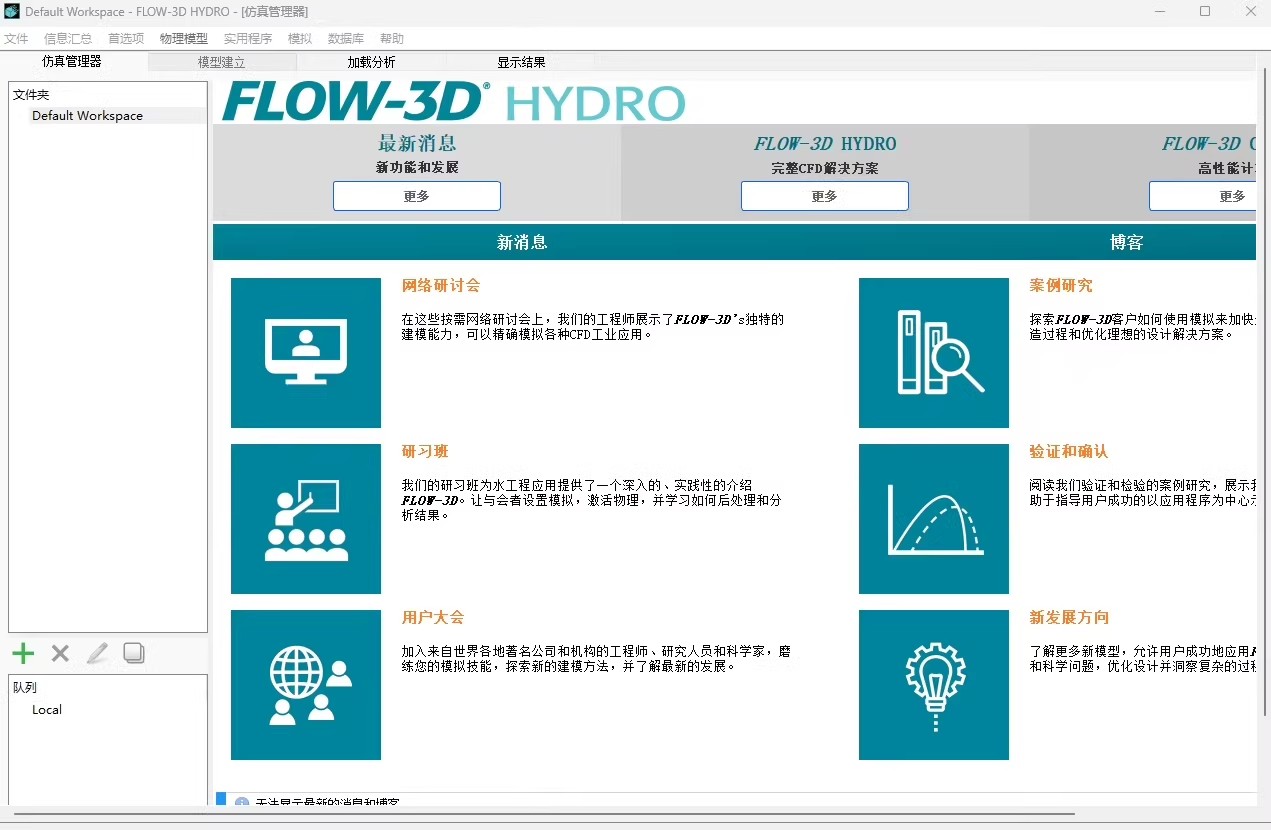Select the 队列 queue header item
This screenshot has width=1271, height=830.
[x=25, y=688]
